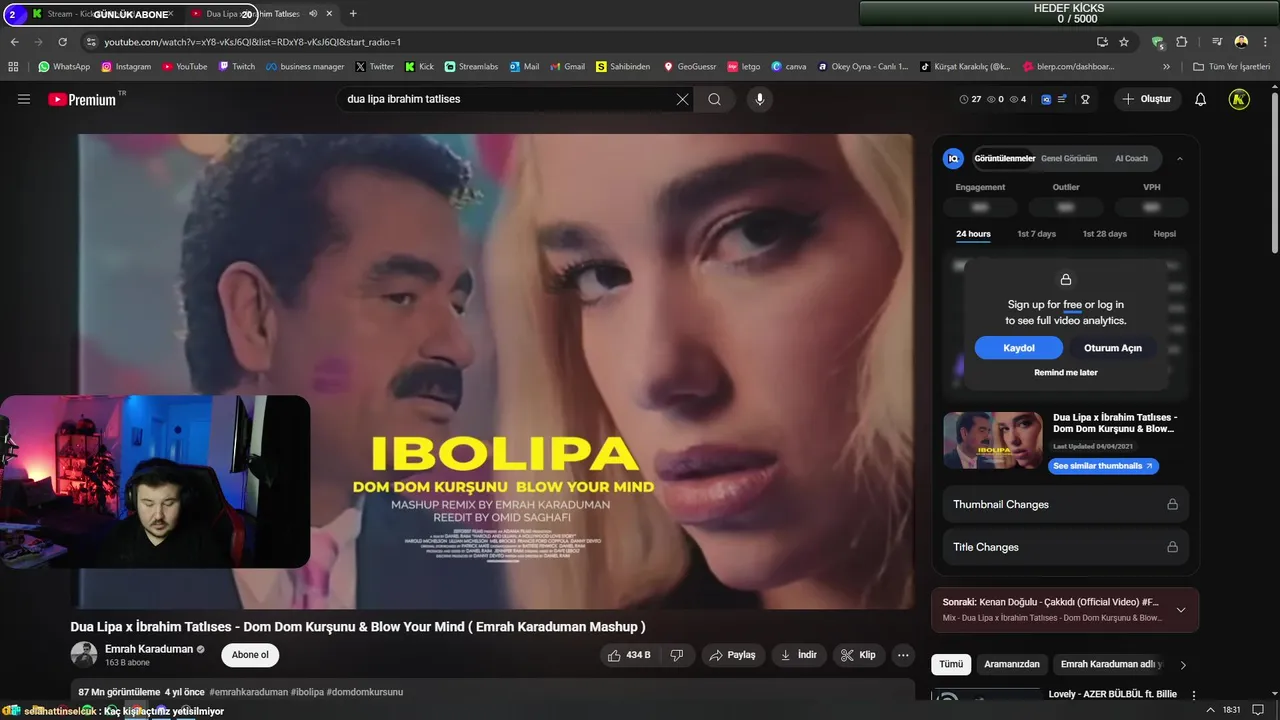The width and height of the screenshot is (1280, 720).
Task: Open the Twitch bookmark
Action: (237, 67)
